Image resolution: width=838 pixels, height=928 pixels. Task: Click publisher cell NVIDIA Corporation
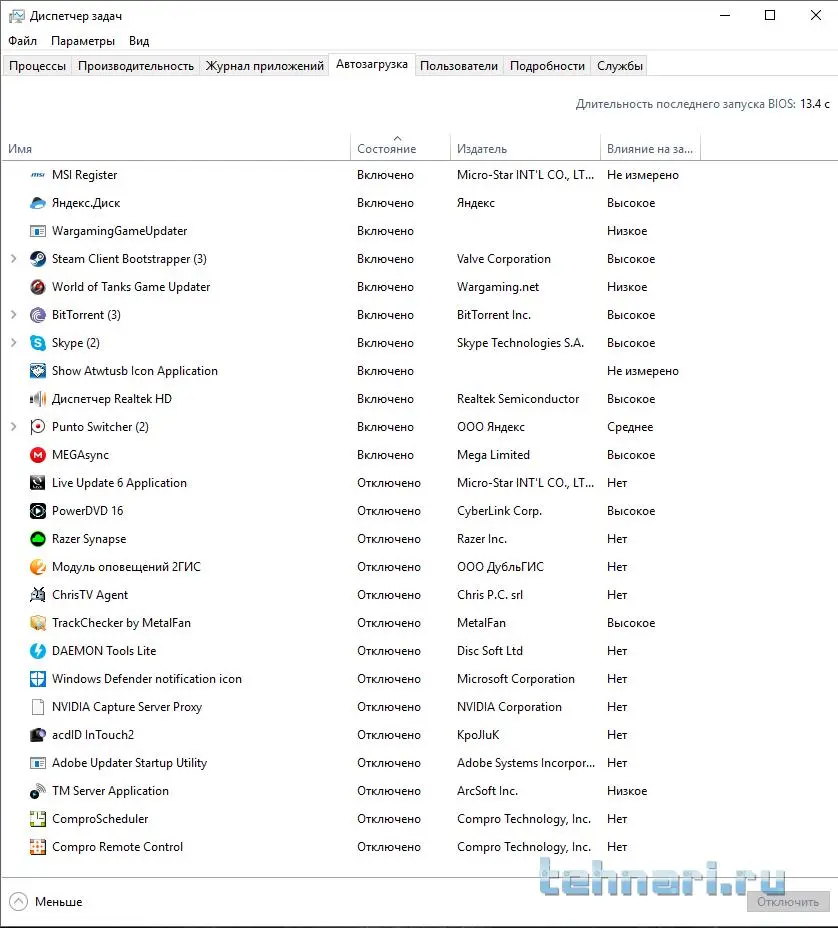(x=509, y=707)
